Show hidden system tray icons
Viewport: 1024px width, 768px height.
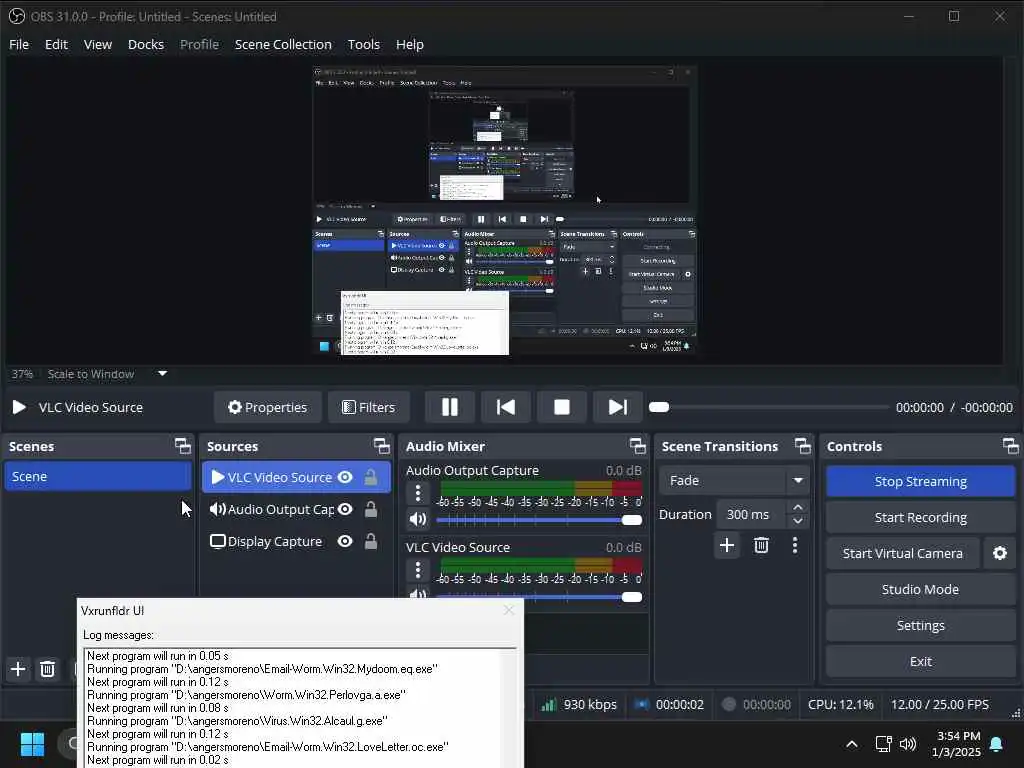(852, 743)
